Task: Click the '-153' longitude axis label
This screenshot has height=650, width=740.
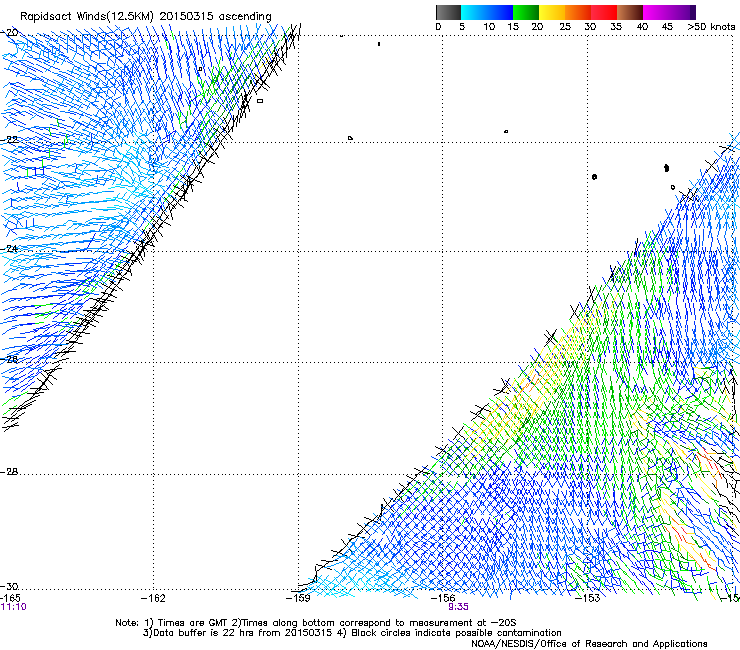Action: coord(588,598)
